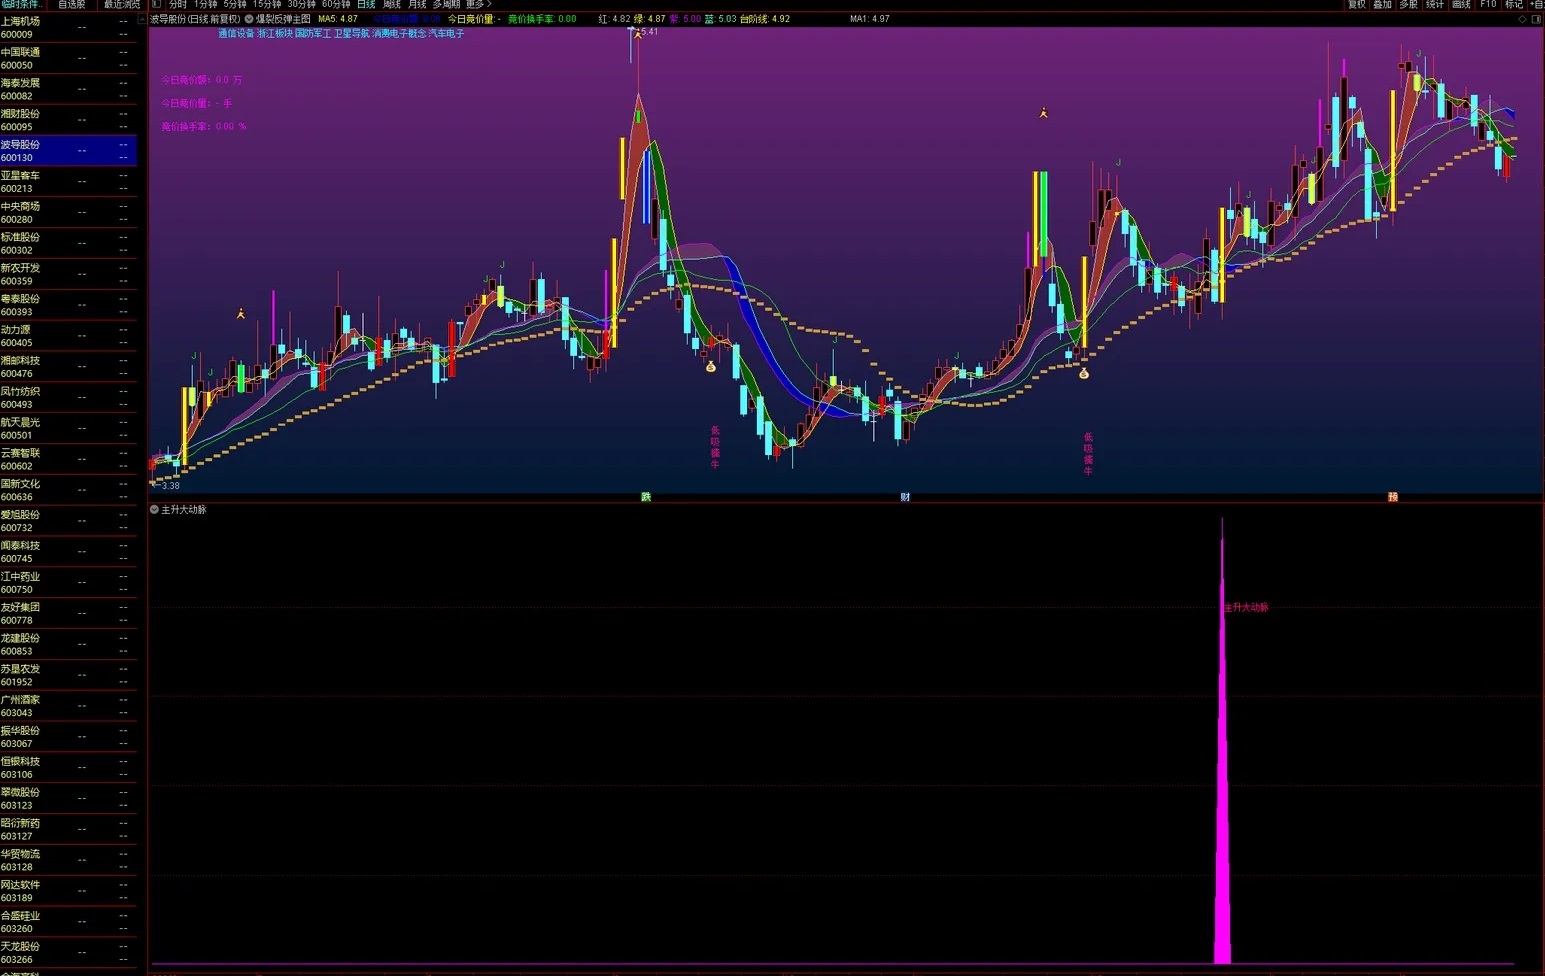Select 中央商场 600280 in the stock list
Image resolution: width=1545 pixels, height=976 pixels.
tap(68, 213)
